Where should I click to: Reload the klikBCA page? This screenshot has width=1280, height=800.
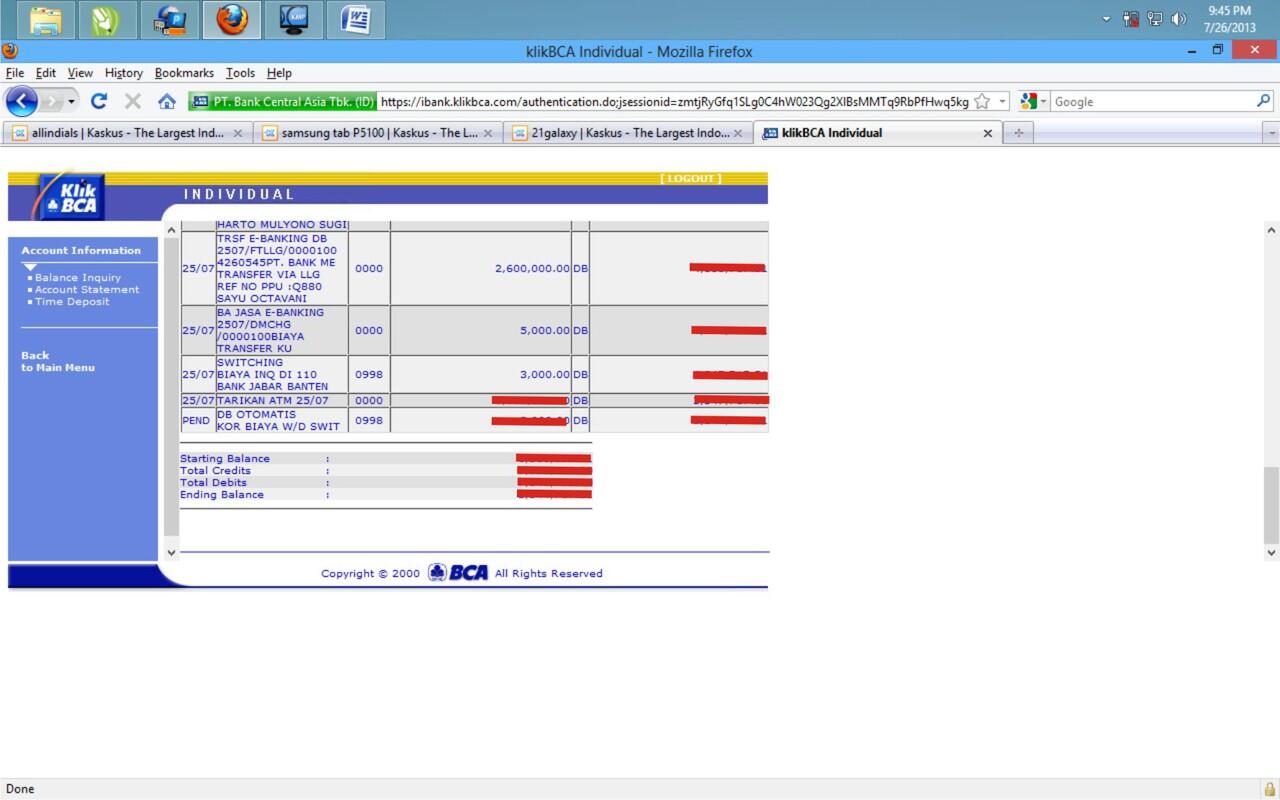(x=98, y=101)
